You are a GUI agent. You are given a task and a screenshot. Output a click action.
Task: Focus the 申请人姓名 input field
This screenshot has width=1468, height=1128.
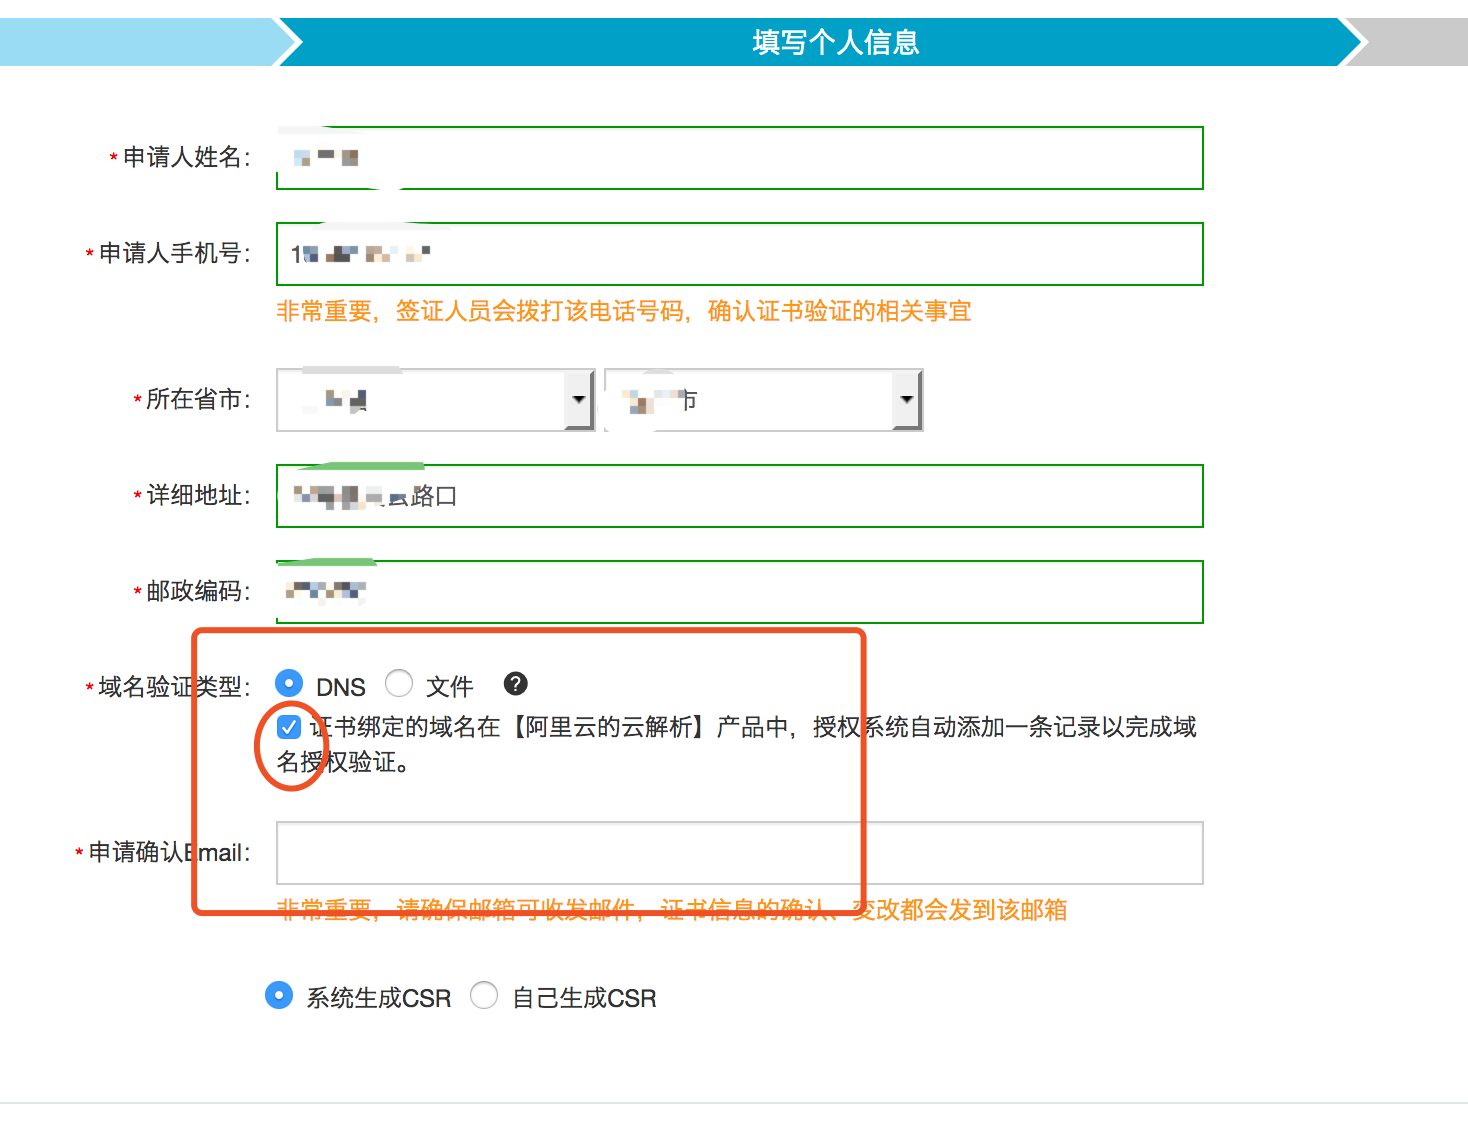pyautogui.click(x=740, y=158)
